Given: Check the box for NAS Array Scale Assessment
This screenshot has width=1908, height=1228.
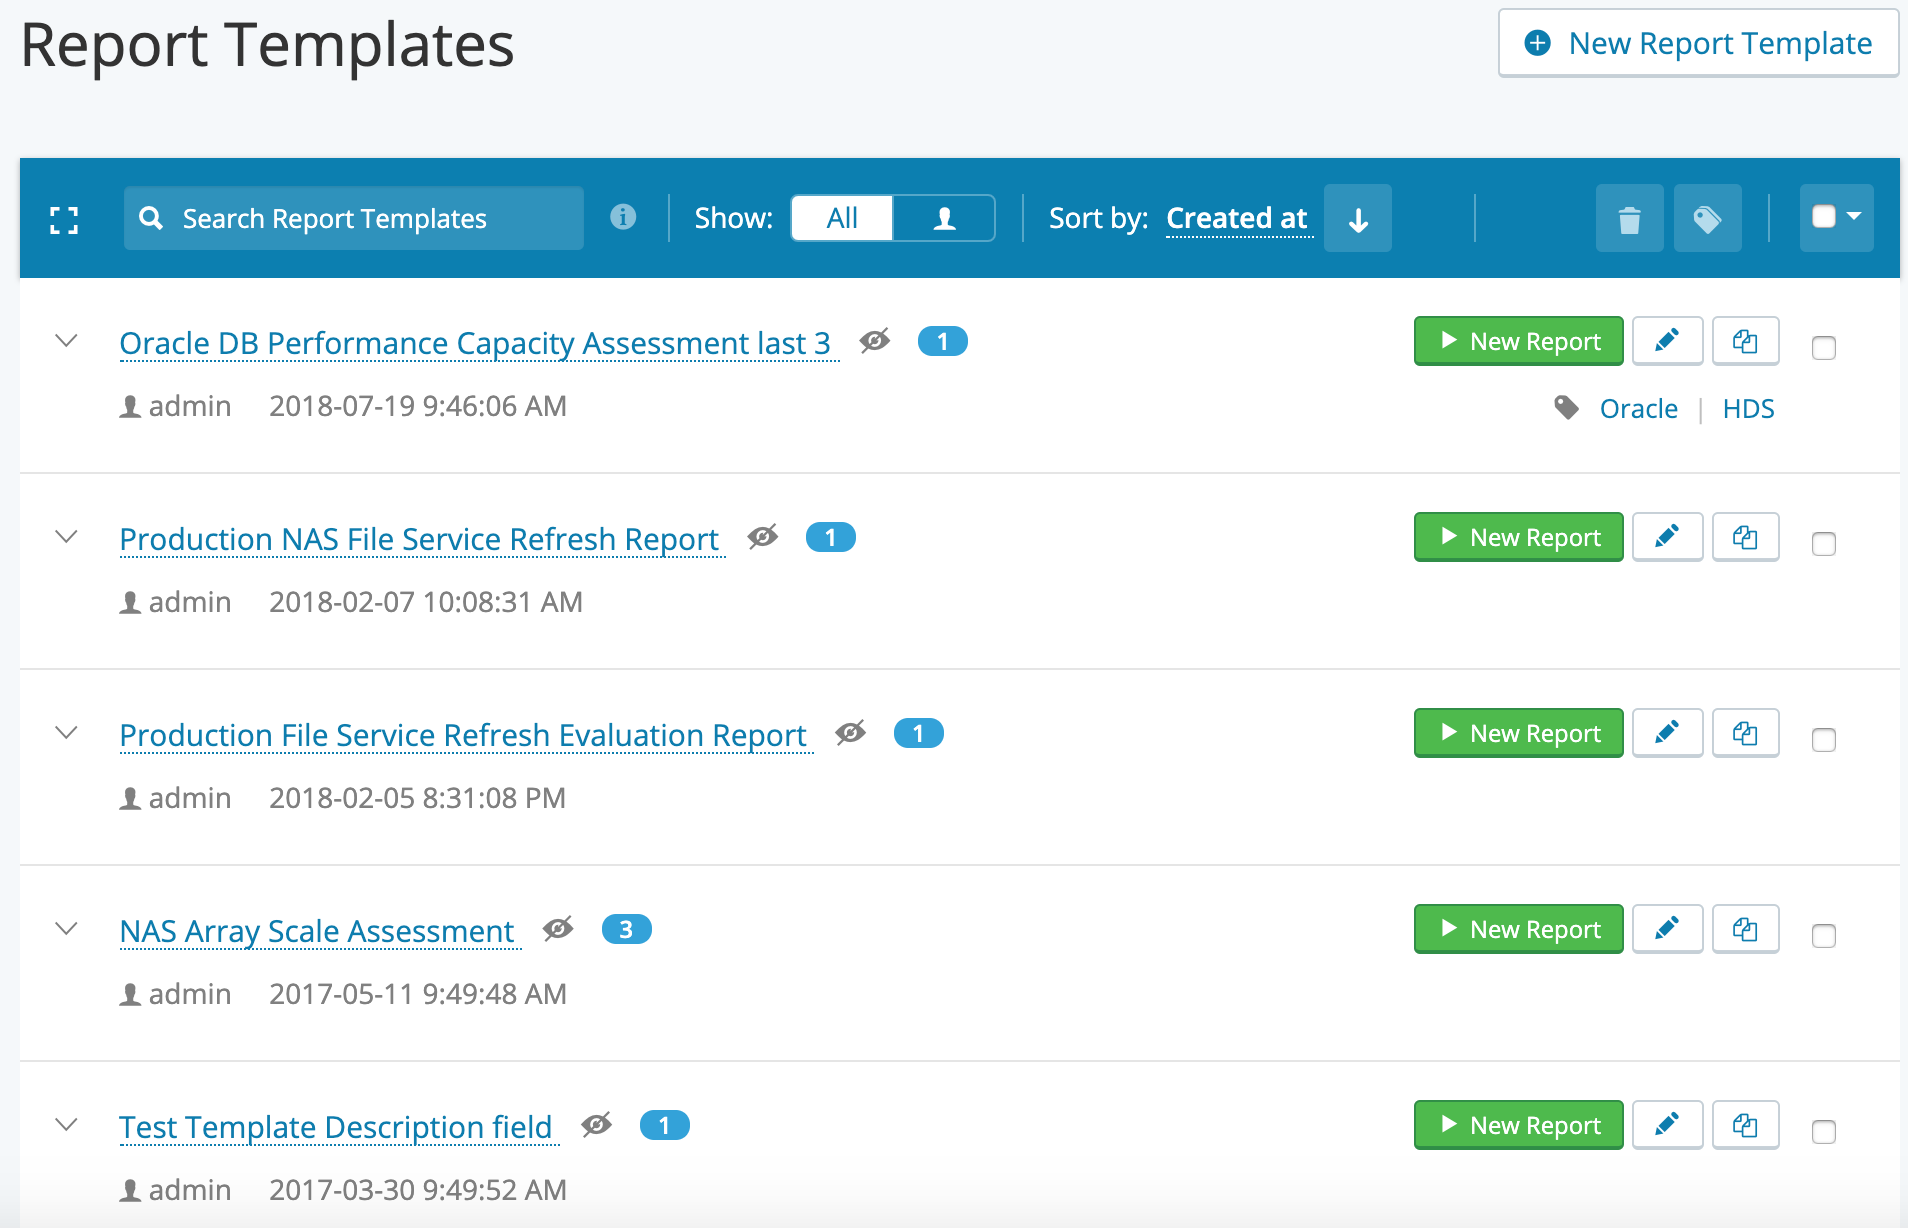Looking at the screenshot, I should (1824, 936).
